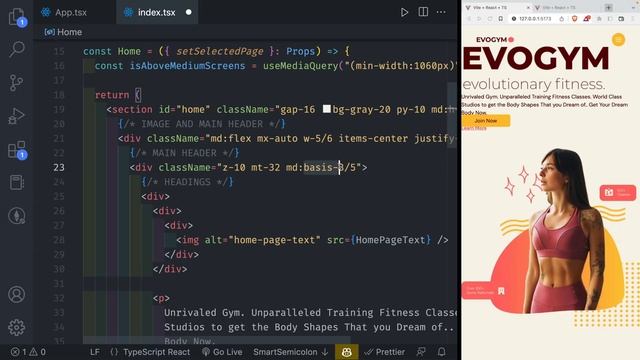The width and height of the screenshot is (640, 360).
Task: Open the notifications bell in status bar
Action: click(441, 352)
